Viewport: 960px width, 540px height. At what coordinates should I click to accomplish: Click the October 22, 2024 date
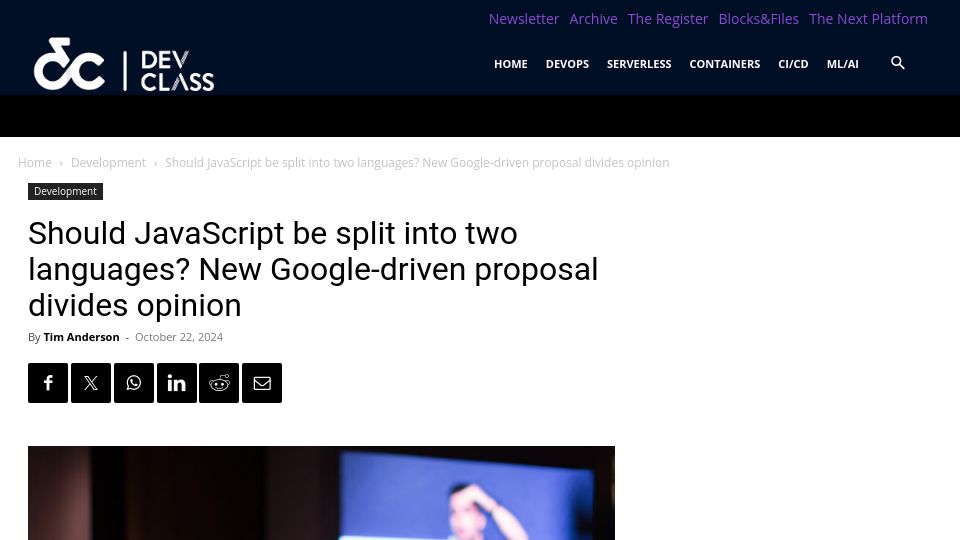click(179, 337)
